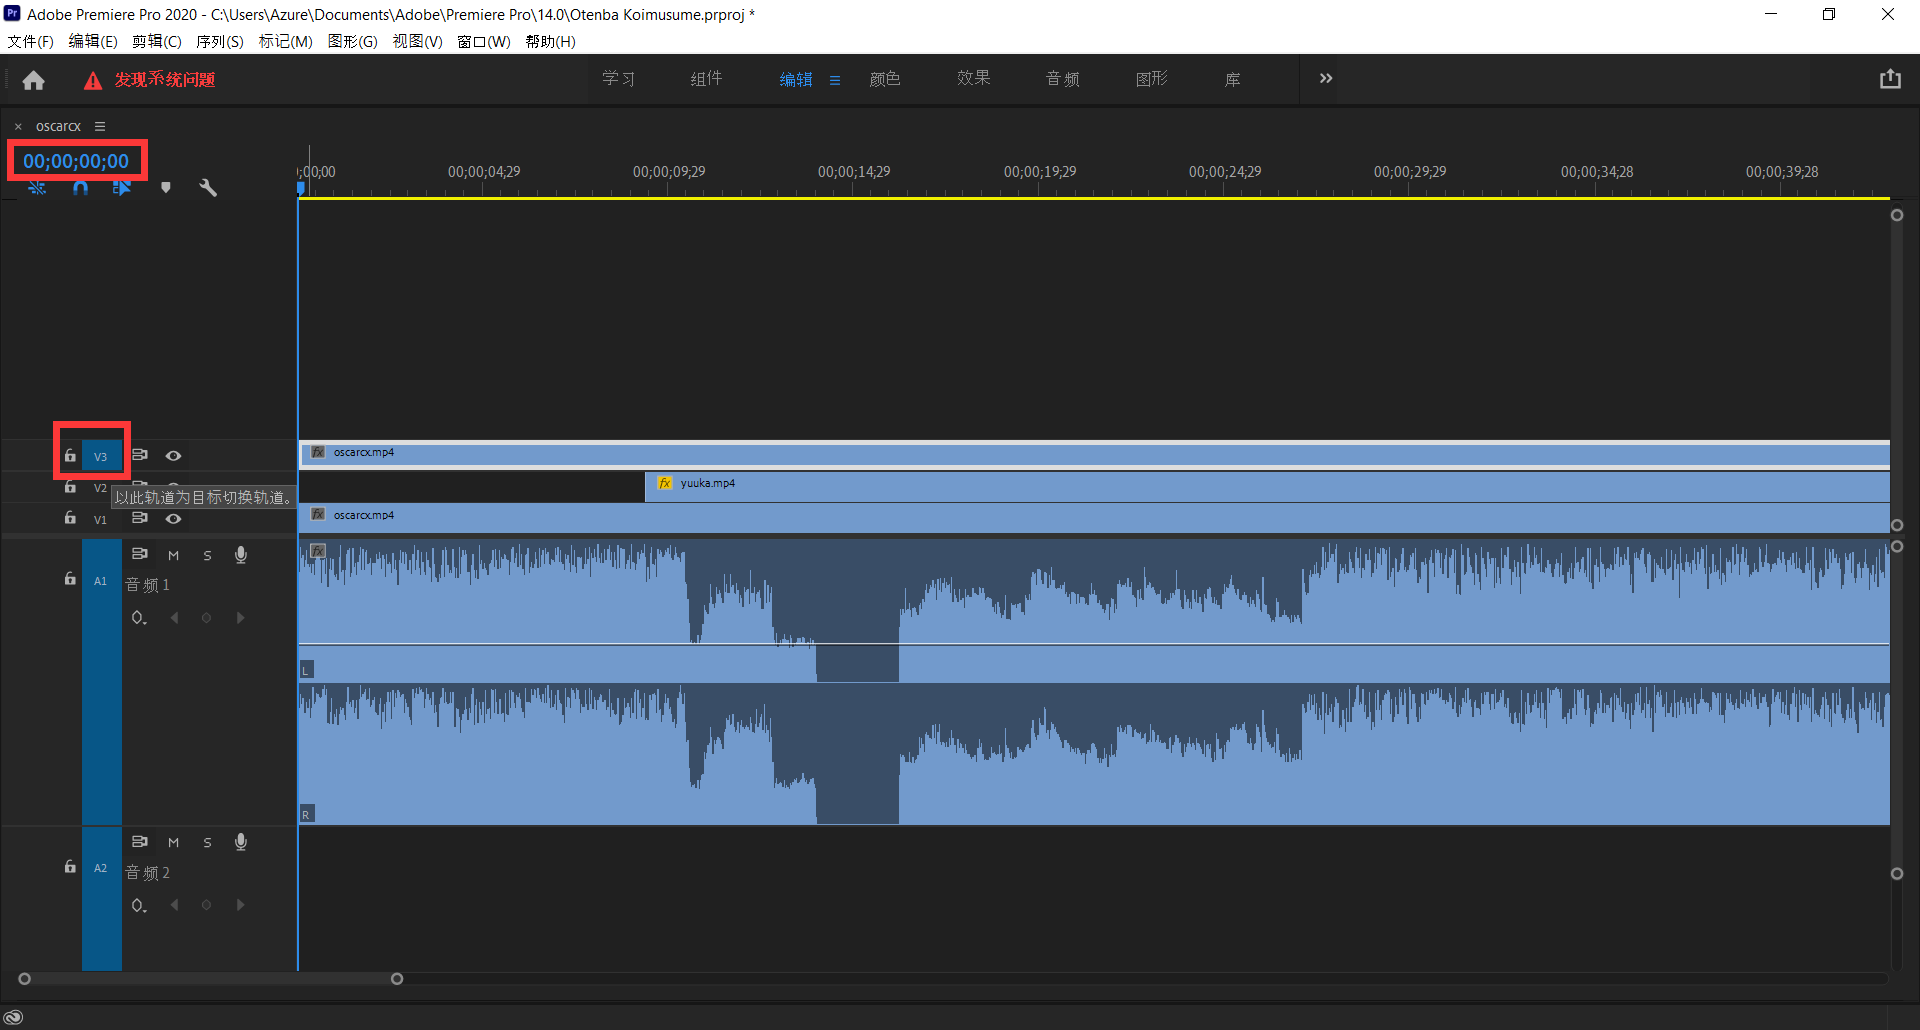This screenshot has width=1920, height=1030.
Task: Lock the V1 track
Action: pos(70,518)
